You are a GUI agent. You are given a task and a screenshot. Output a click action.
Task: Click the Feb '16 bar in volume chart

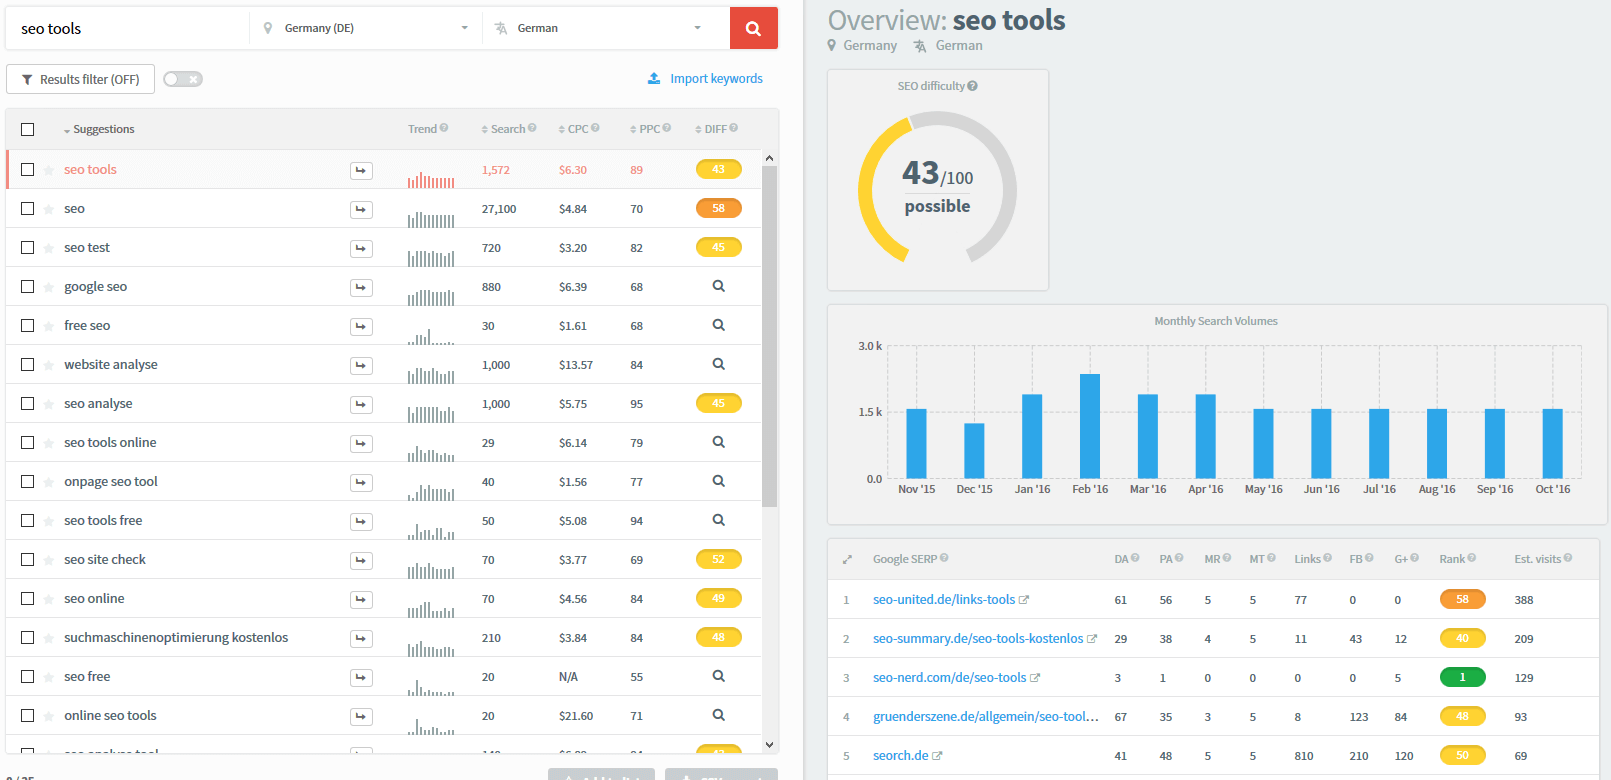click(1089, 426)
